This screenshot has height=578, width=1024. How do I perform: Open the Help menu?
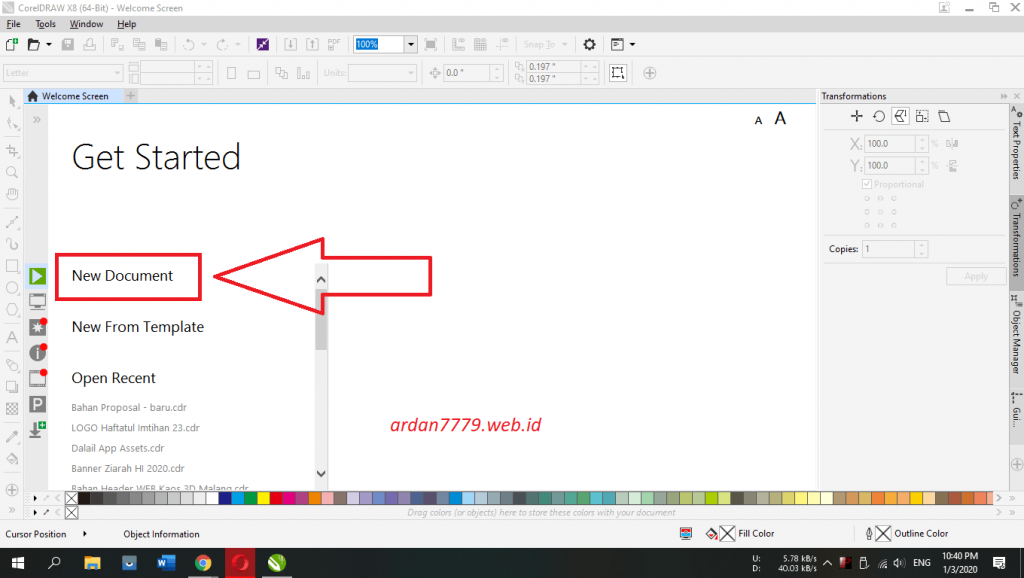[127, 24]
